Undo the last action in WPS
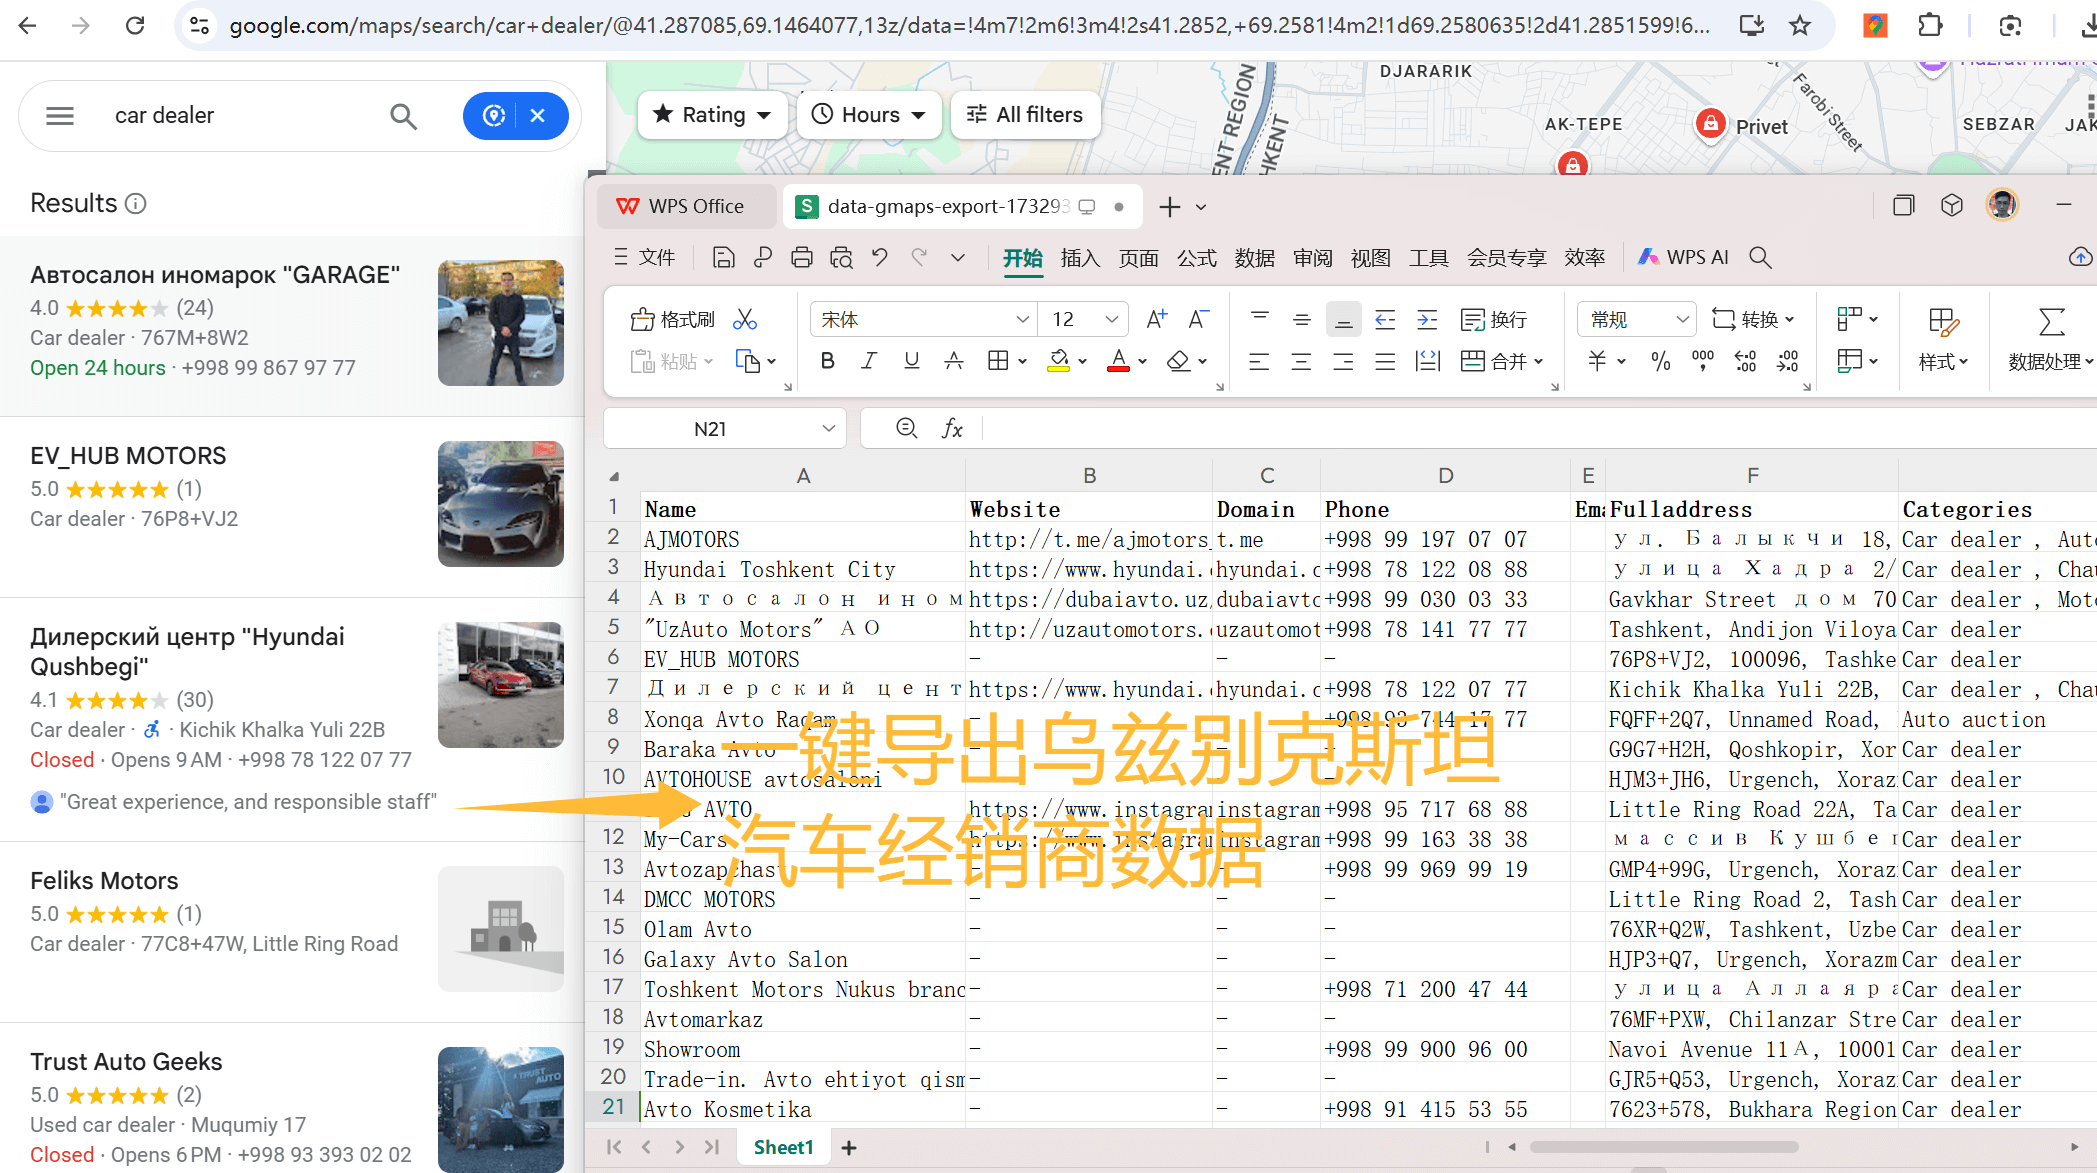Image resolution: width=2097 pixels, height=1173 pixels. pyautogui.click(x=880, y=258)
